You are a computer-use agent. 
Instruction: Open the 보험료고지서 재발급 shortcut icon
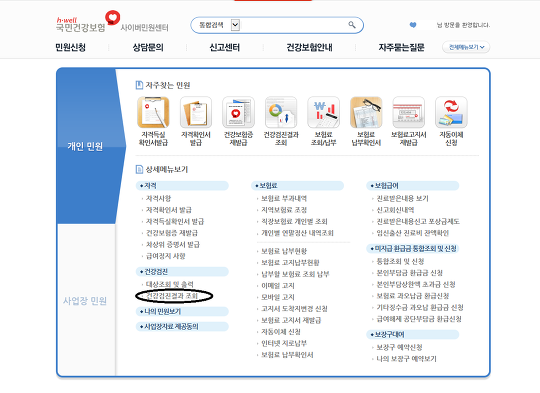[x=408, y=112]
